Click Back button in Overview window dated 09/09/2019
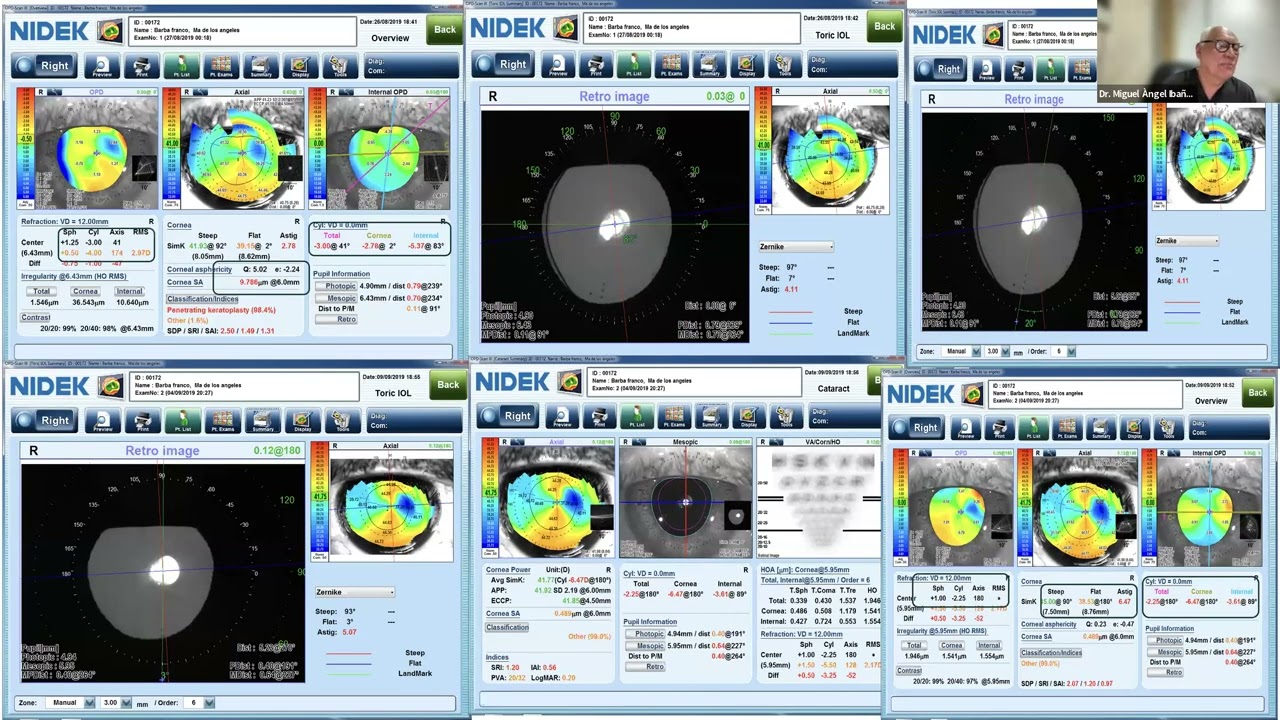The image size is (1280, 720). pos(1257,392)
